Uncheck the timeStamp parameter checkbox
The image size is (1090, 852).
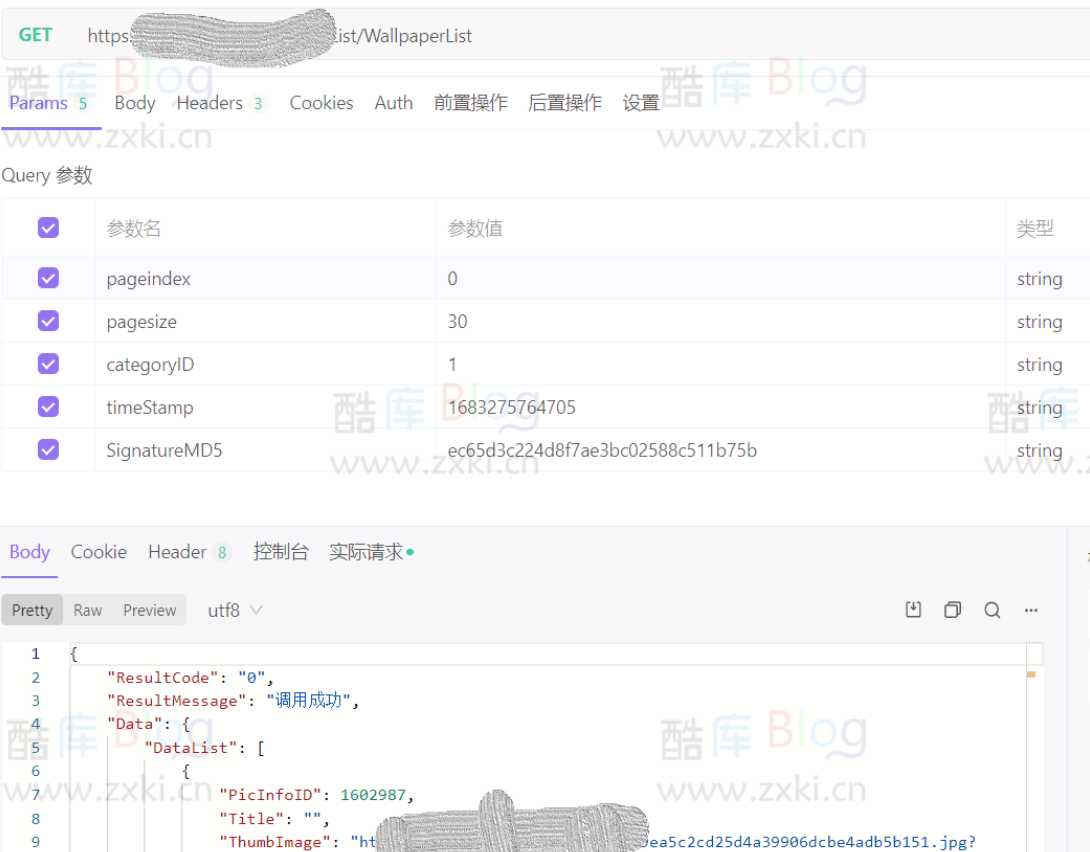[x=48, y=407]
